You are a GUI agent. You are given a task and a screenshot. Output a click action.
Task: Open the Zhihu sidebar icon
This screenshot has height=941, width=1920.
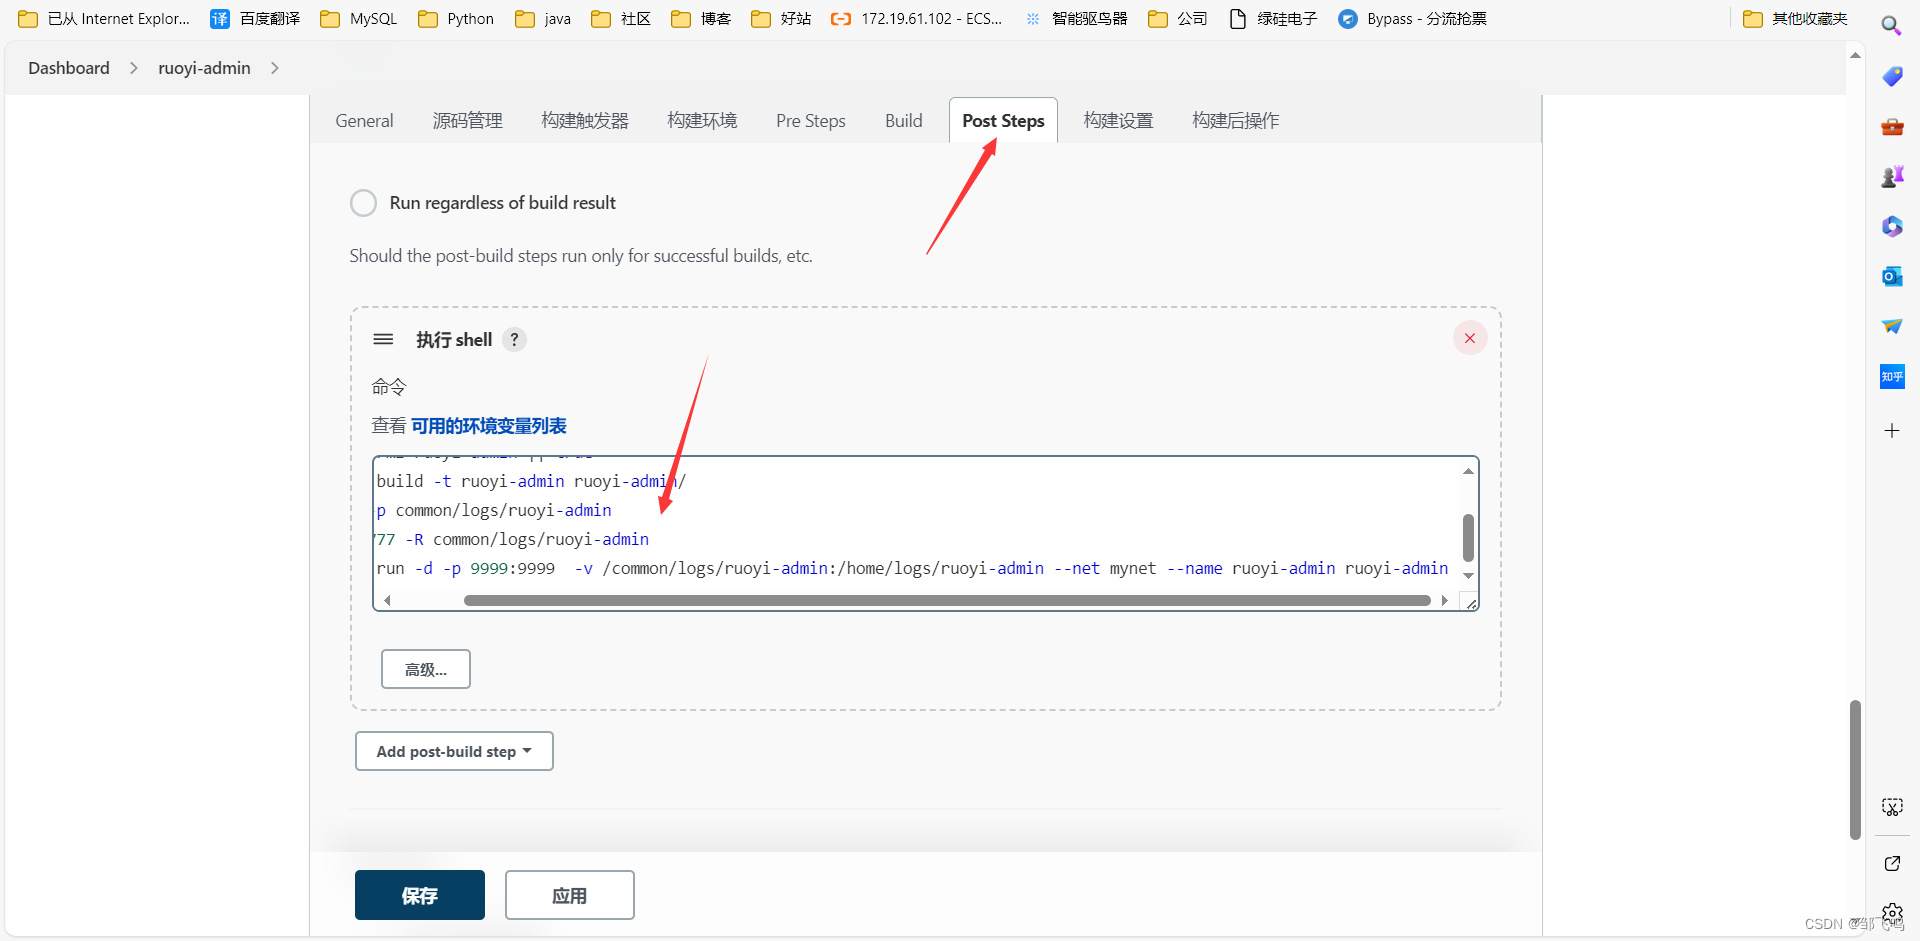(x=1892, y=377)
